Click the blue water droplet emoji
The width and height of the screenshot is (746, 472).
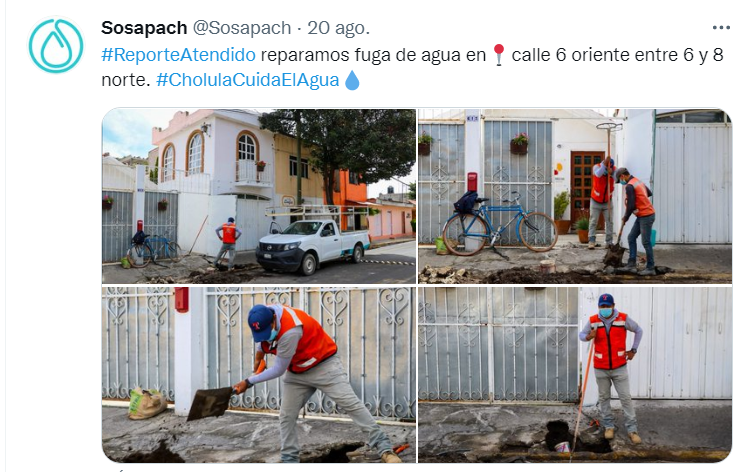[x=352, y=80]
